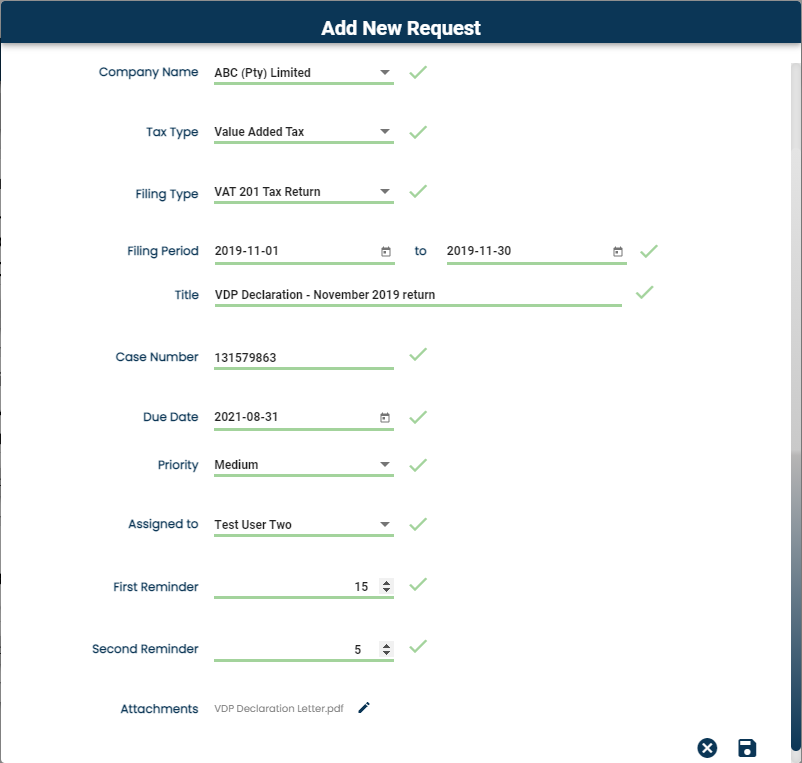Decrease the First Reminder value
Screen dimensions: 802x763
[387, 590]
